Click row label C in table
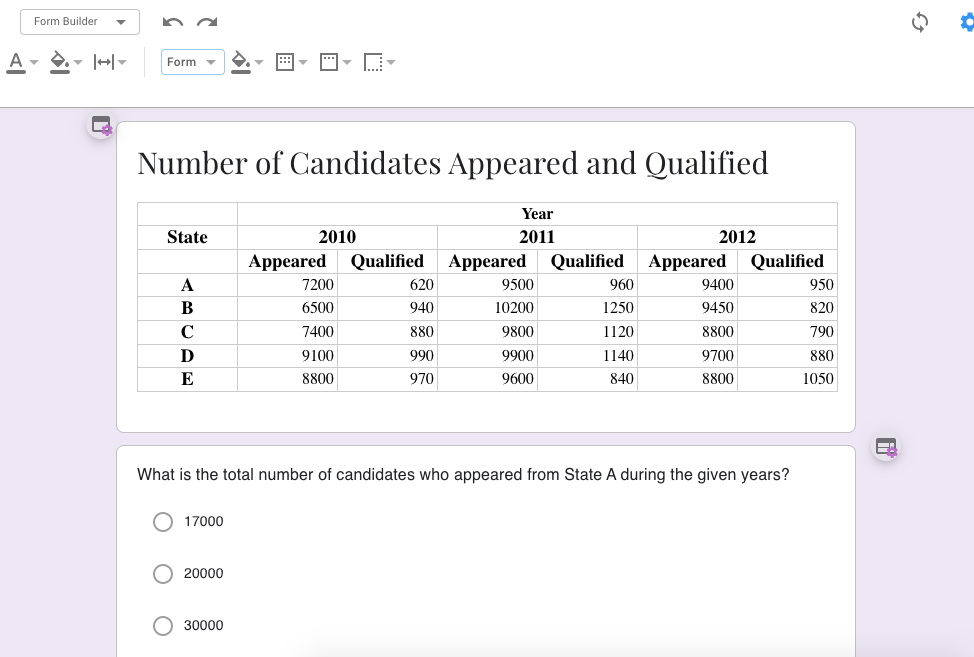 (x=187, y=332)
